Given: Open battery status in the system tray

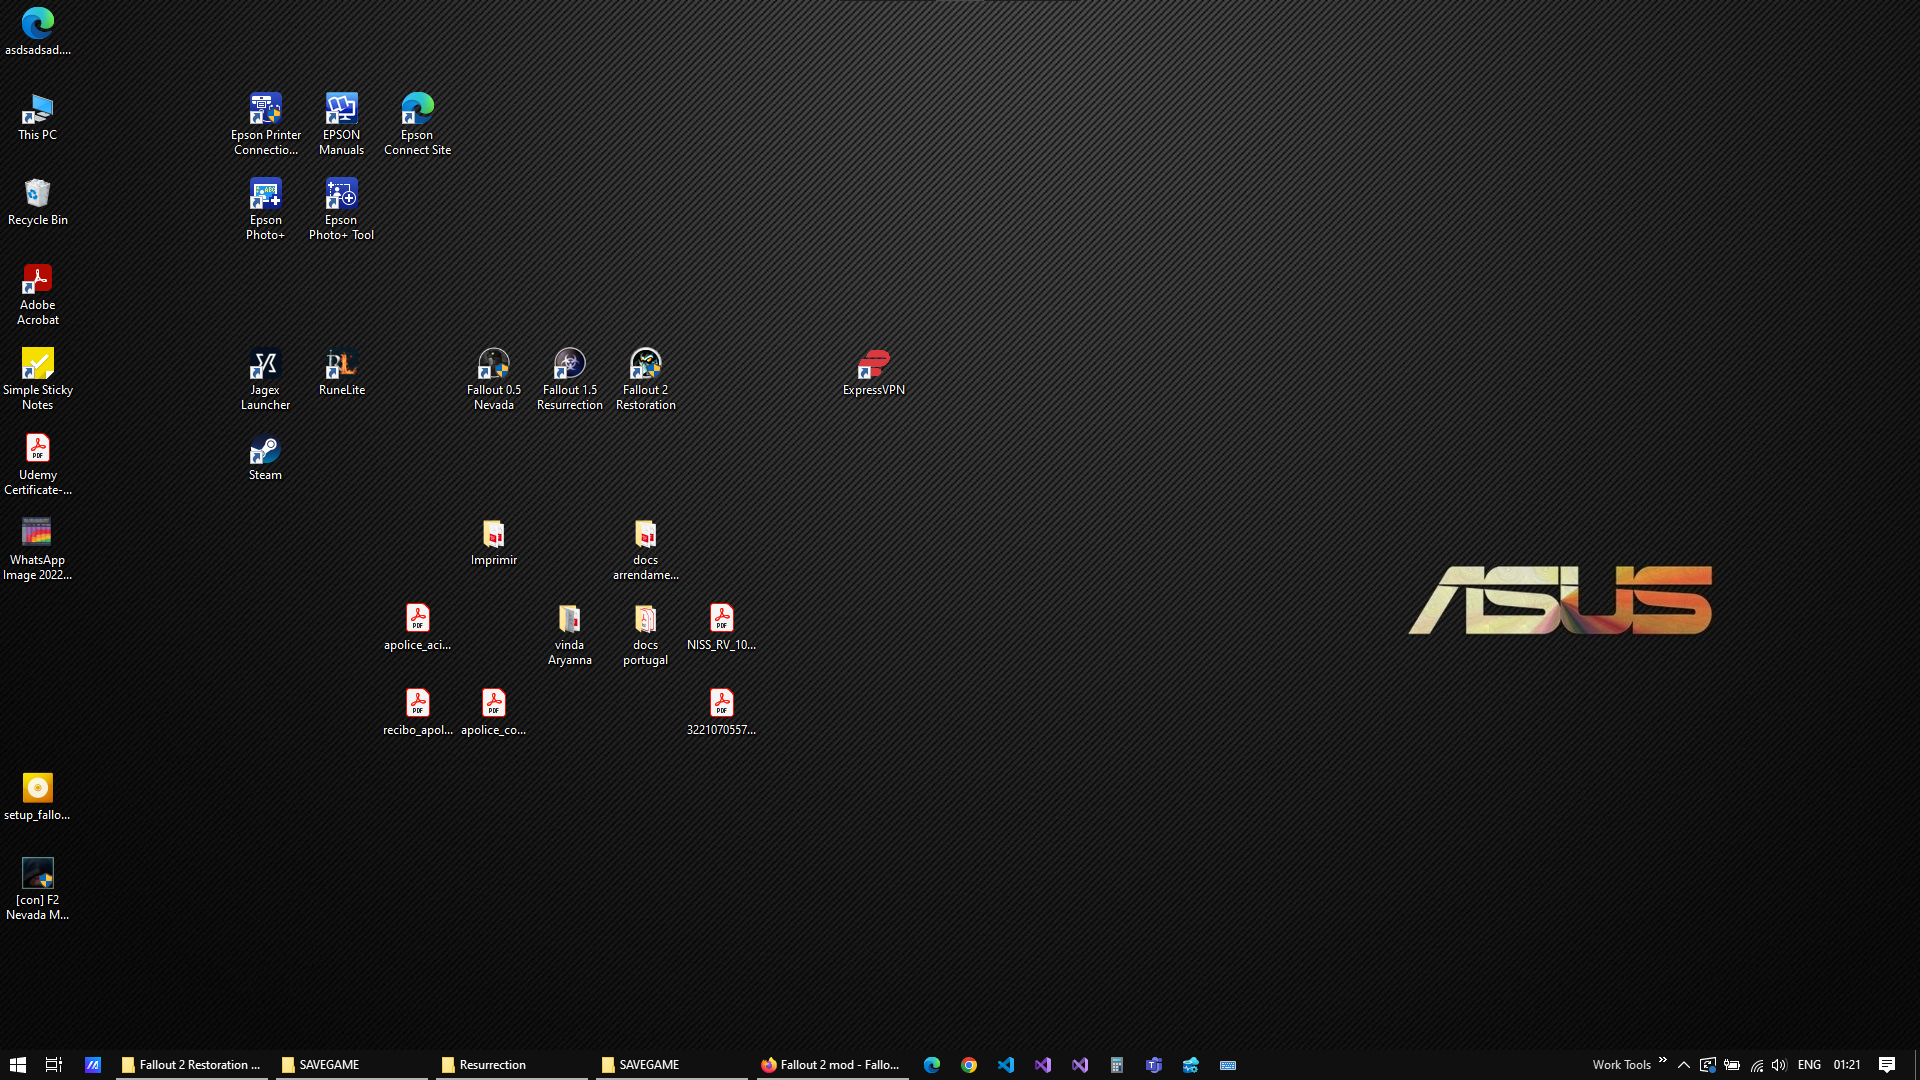Looking at the screenshot, I should tap(1732, 1065).
